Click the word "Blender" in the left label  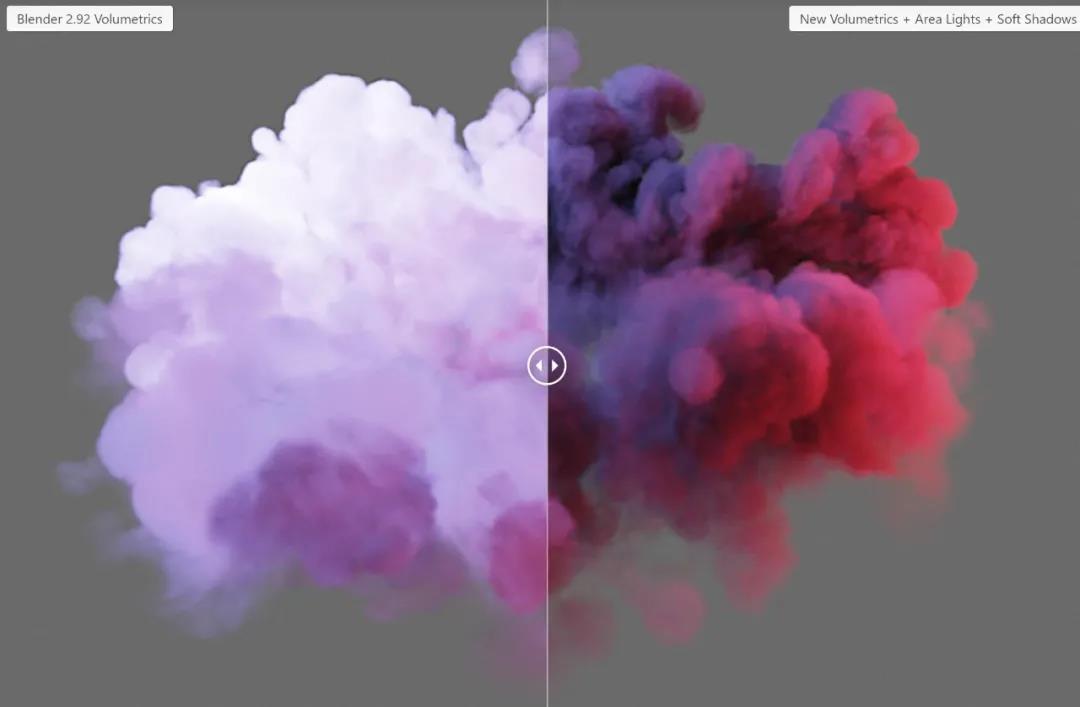[x=39, y=19]
